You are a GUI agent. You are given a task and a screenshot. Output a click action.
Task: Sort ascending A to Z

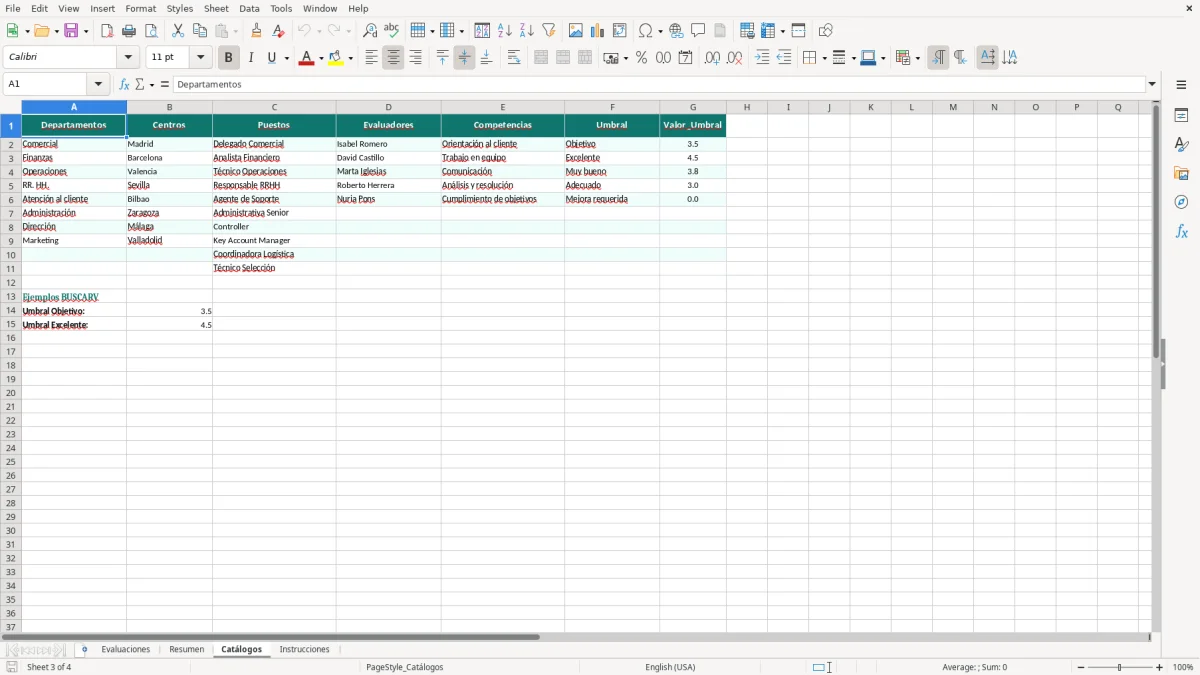point(505,31)
